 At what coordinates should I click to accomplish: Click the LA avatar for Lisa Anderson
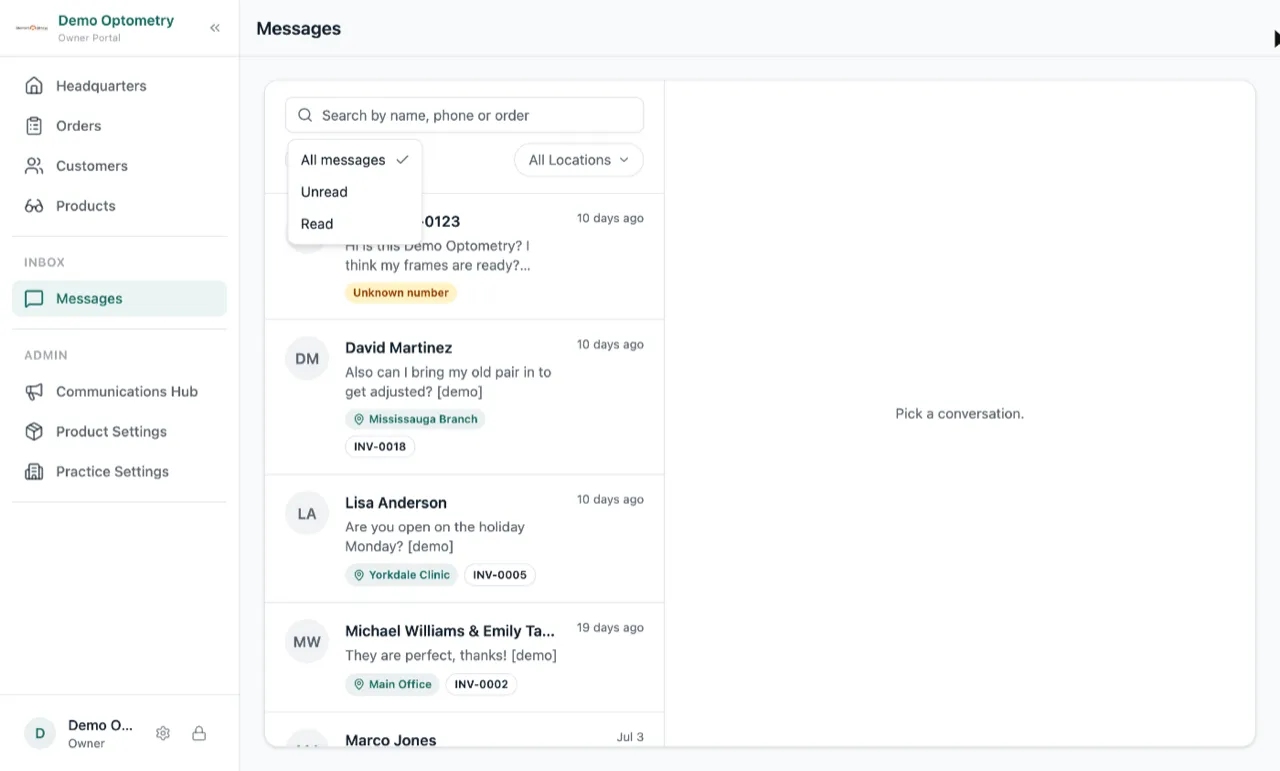(307, 513)
